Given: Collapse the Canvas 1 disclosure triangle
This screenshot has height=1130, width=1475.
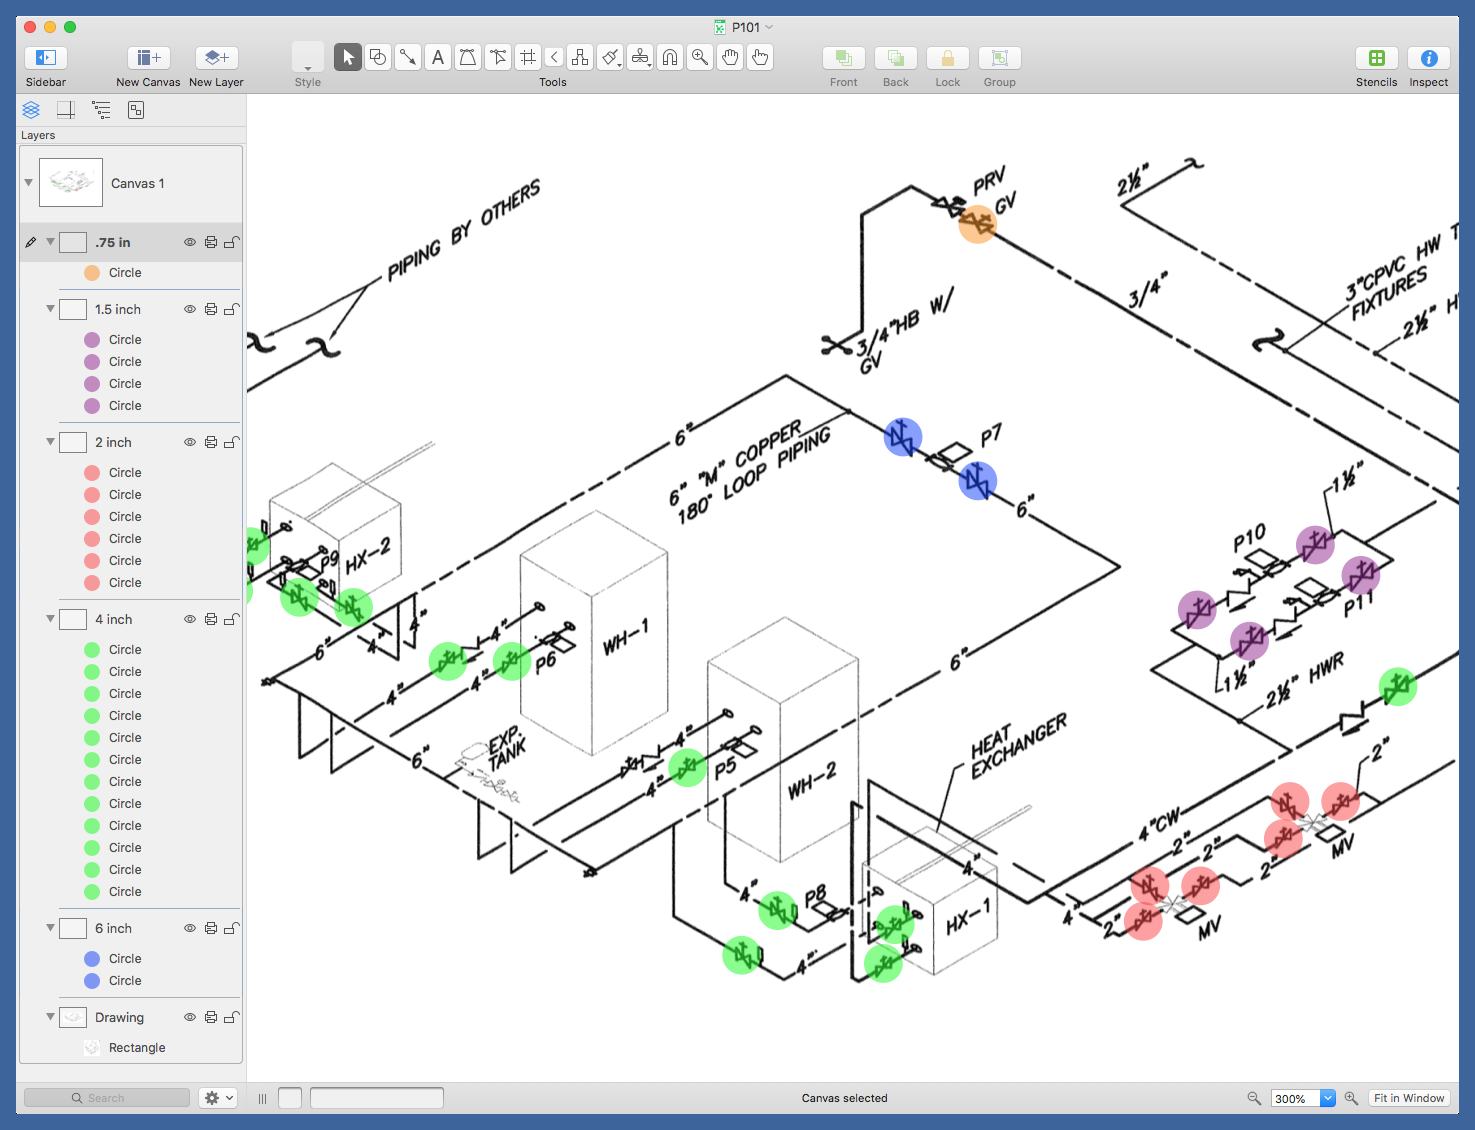Looking at the screenshot, I should point(29,183).
